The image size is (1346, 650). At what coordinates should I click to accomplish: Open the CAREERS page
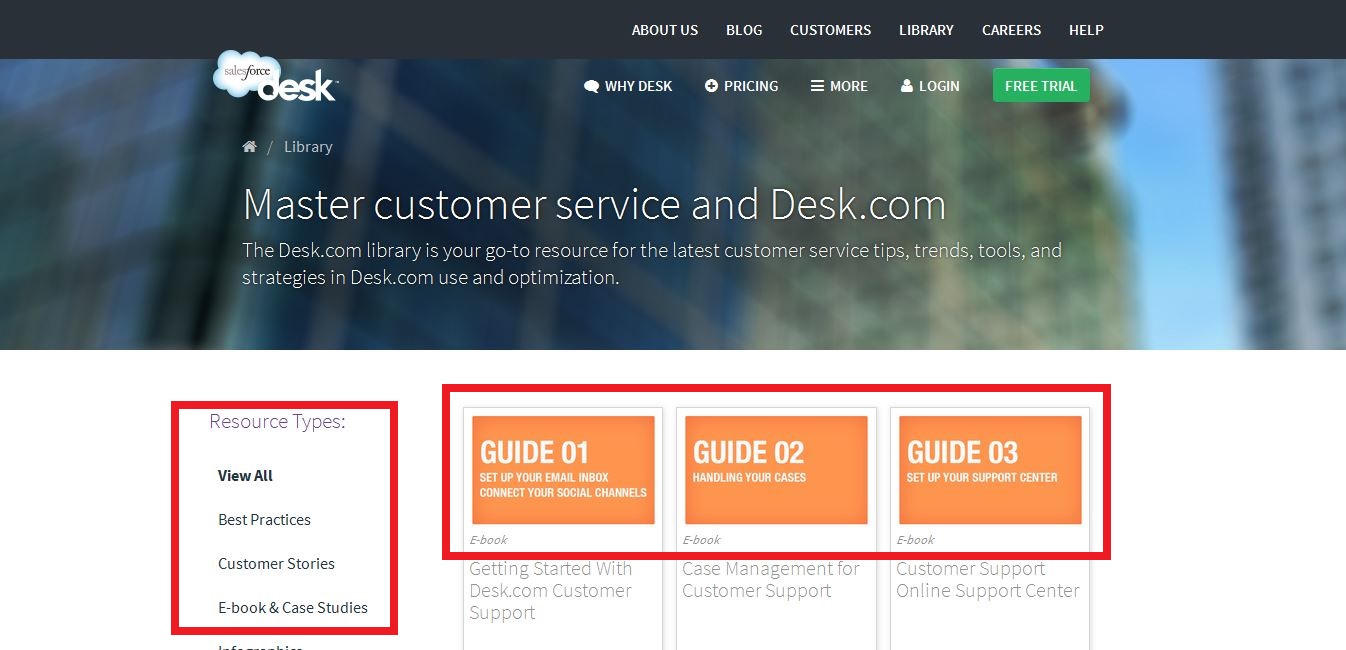pos(1011,30)
